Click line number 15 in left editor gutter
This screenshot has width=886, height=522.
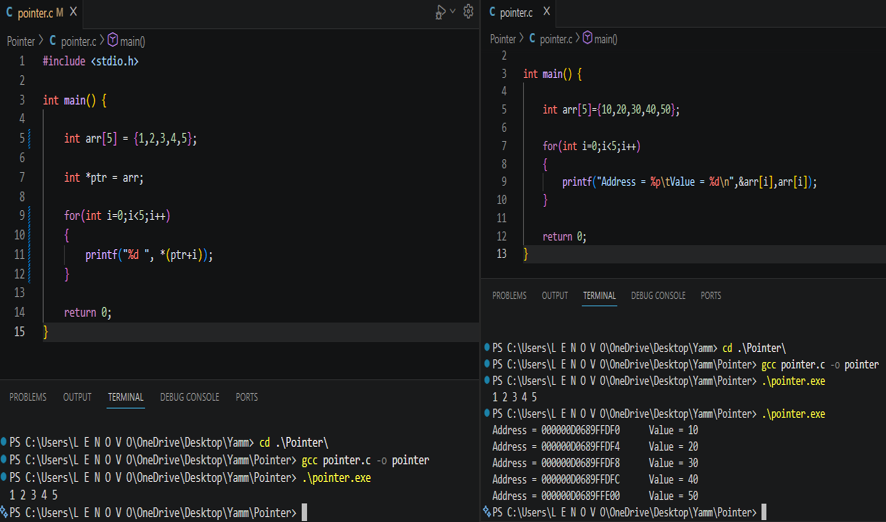pyautogui.click(x=20, y=332)
